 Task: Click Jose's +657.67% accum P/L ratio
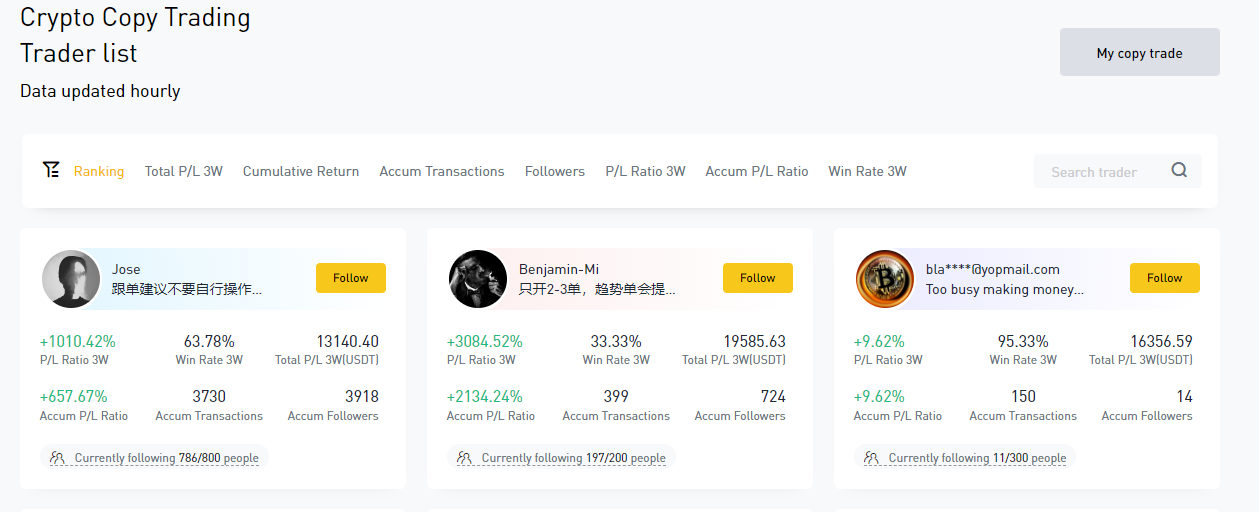74,396
